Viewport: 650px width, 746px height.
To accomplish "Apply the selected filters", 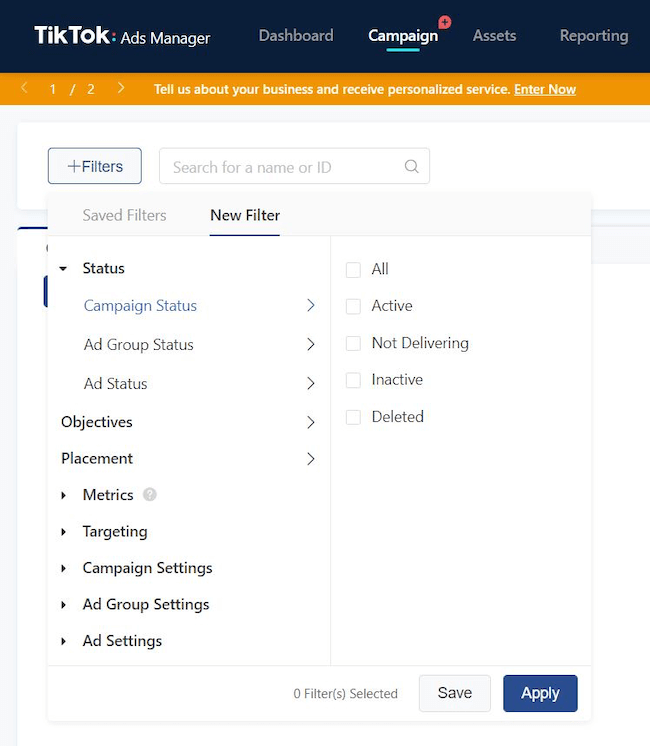I will click(540, 693).
